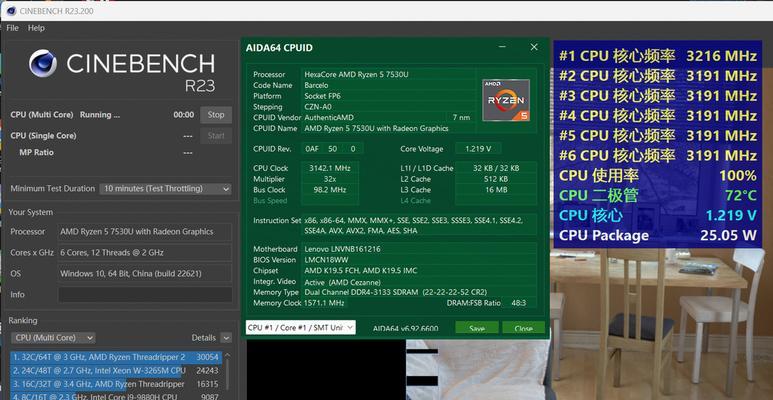Click the Memory Clock value 1571.1 MHz
Viewport: 773px width, 400px height.
point(324,303)
